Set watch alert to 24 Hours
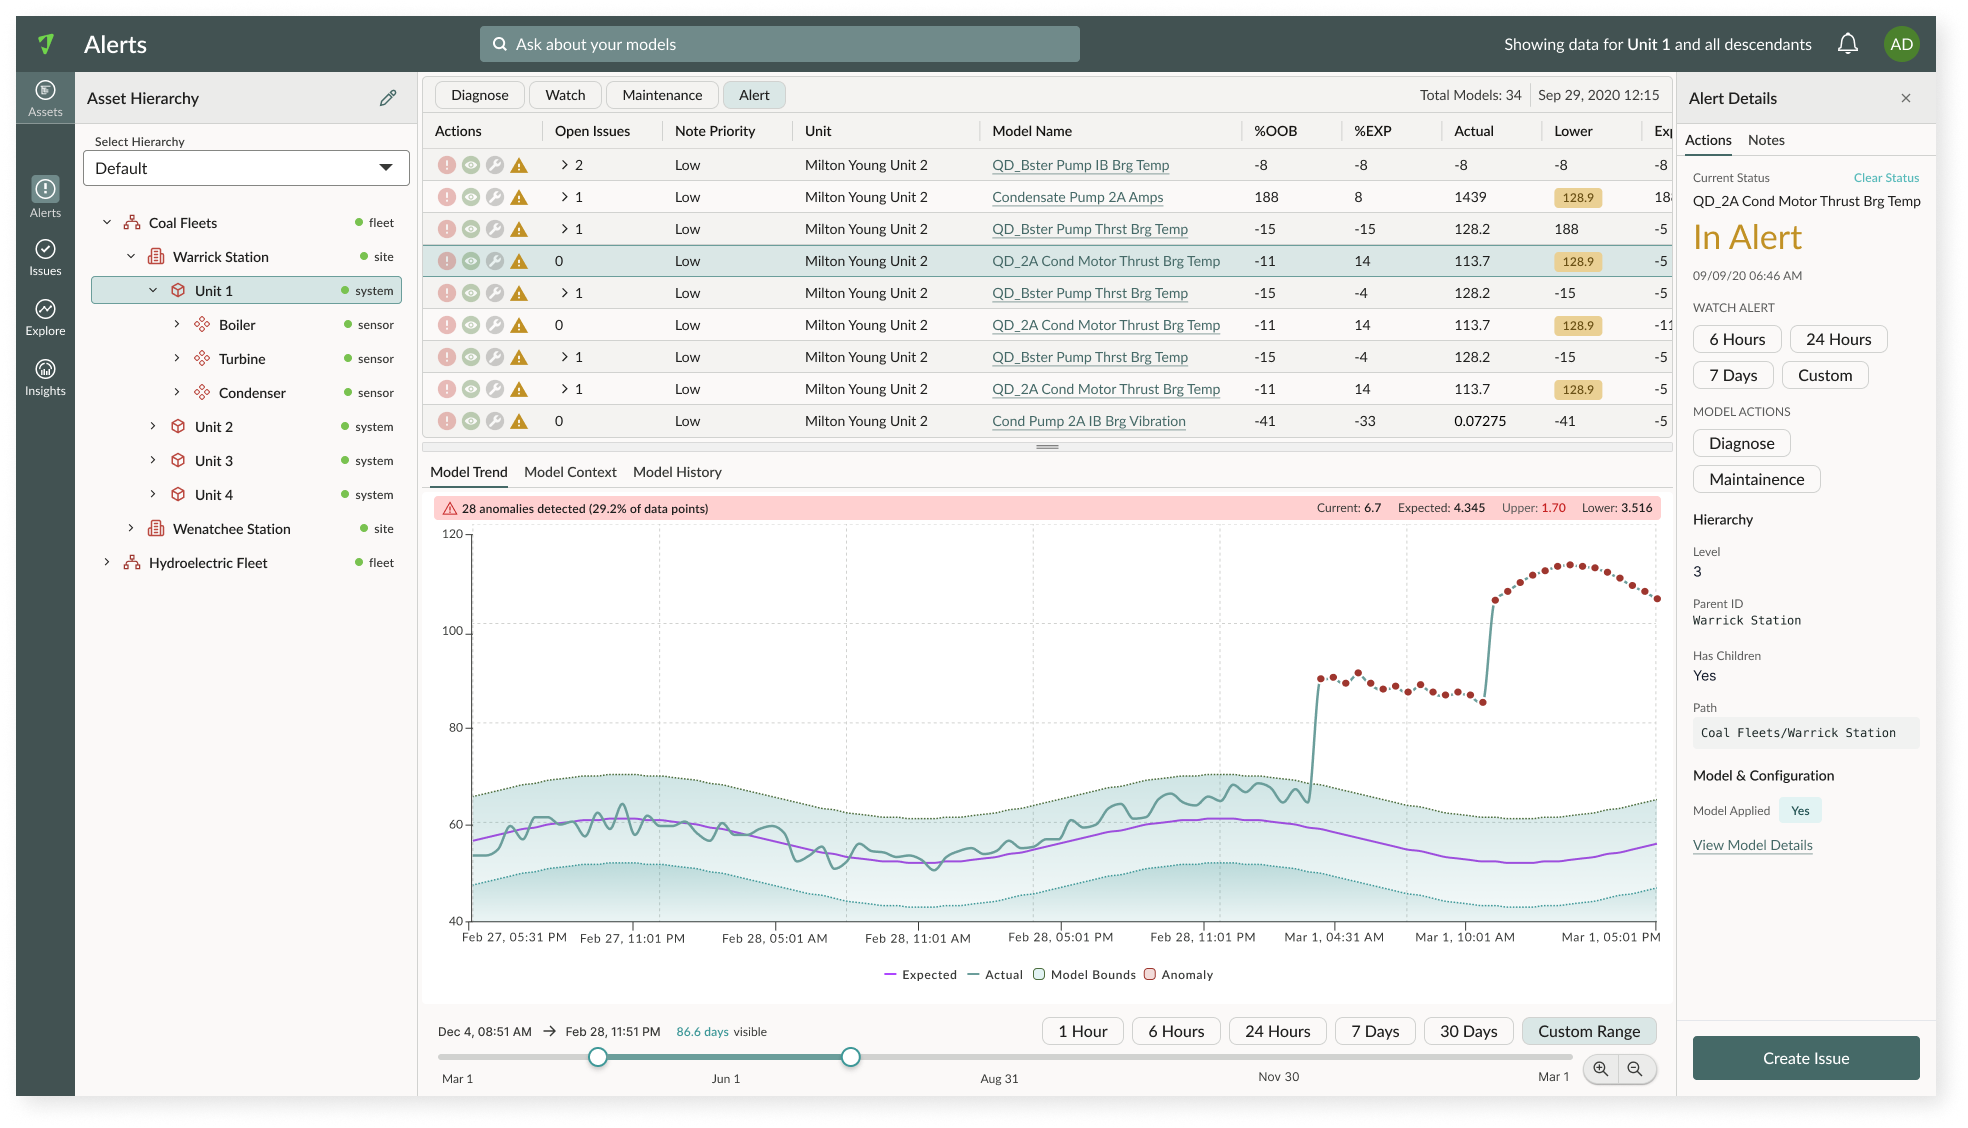The image size is (1968, 1128). (1838, 339)
